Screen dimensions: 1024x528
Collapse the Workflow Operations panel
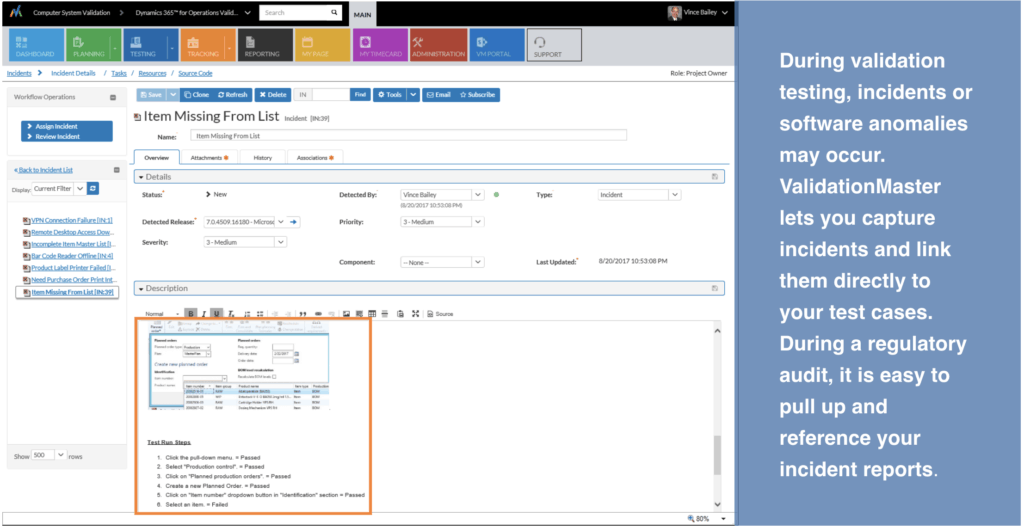[x=113, y=97]
